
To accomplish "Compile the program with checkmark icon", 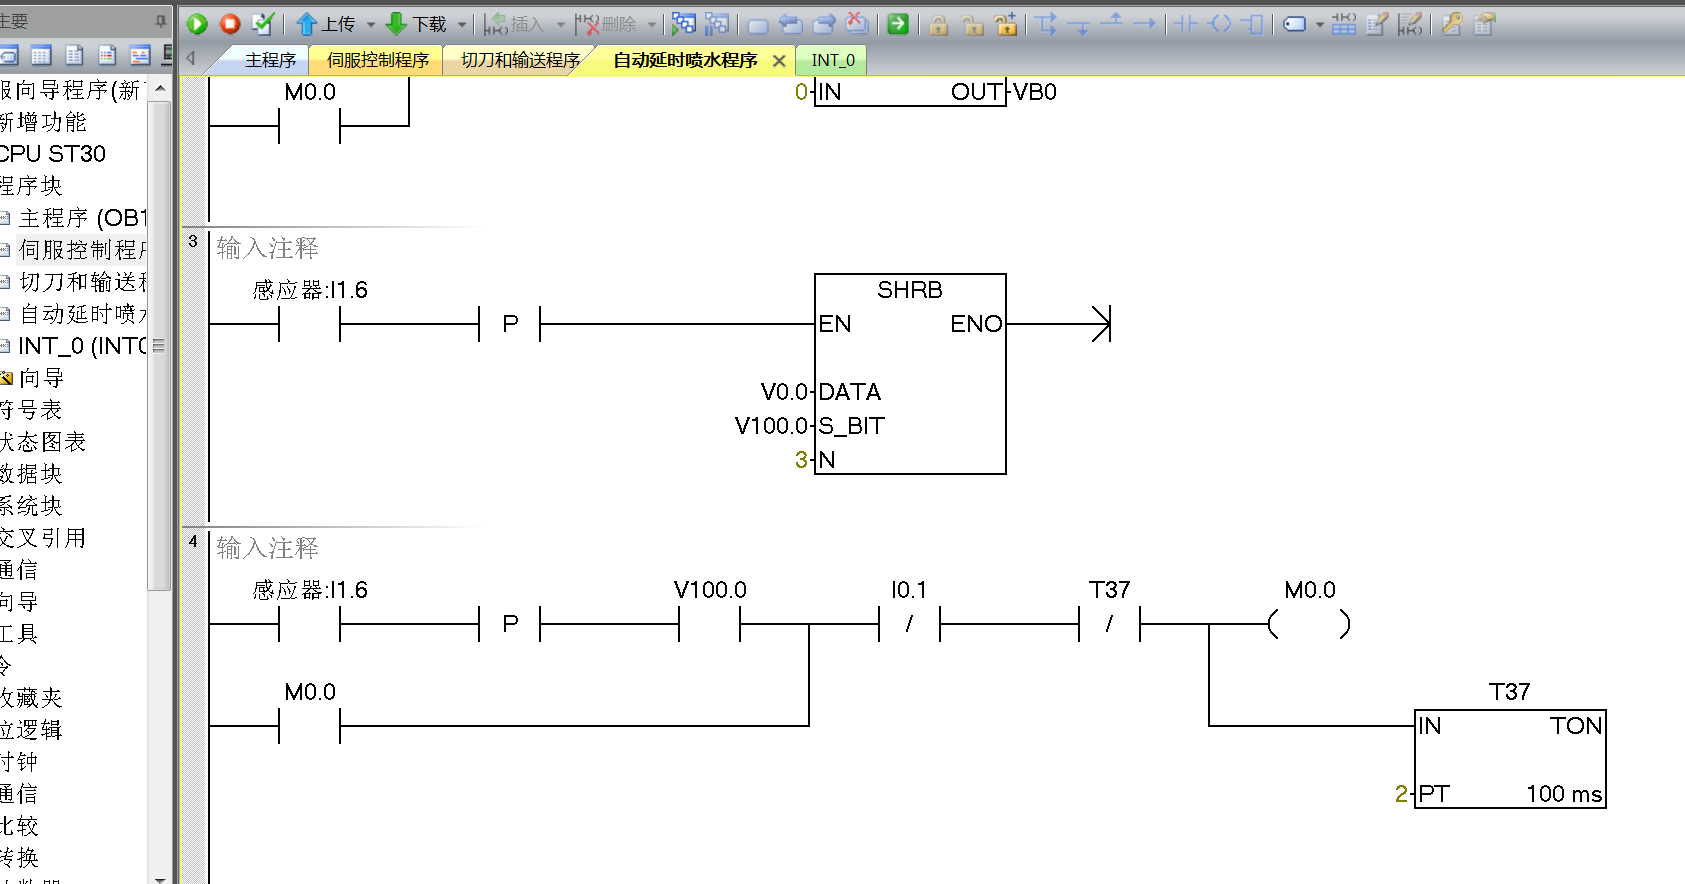I will [x=263, y=24].
